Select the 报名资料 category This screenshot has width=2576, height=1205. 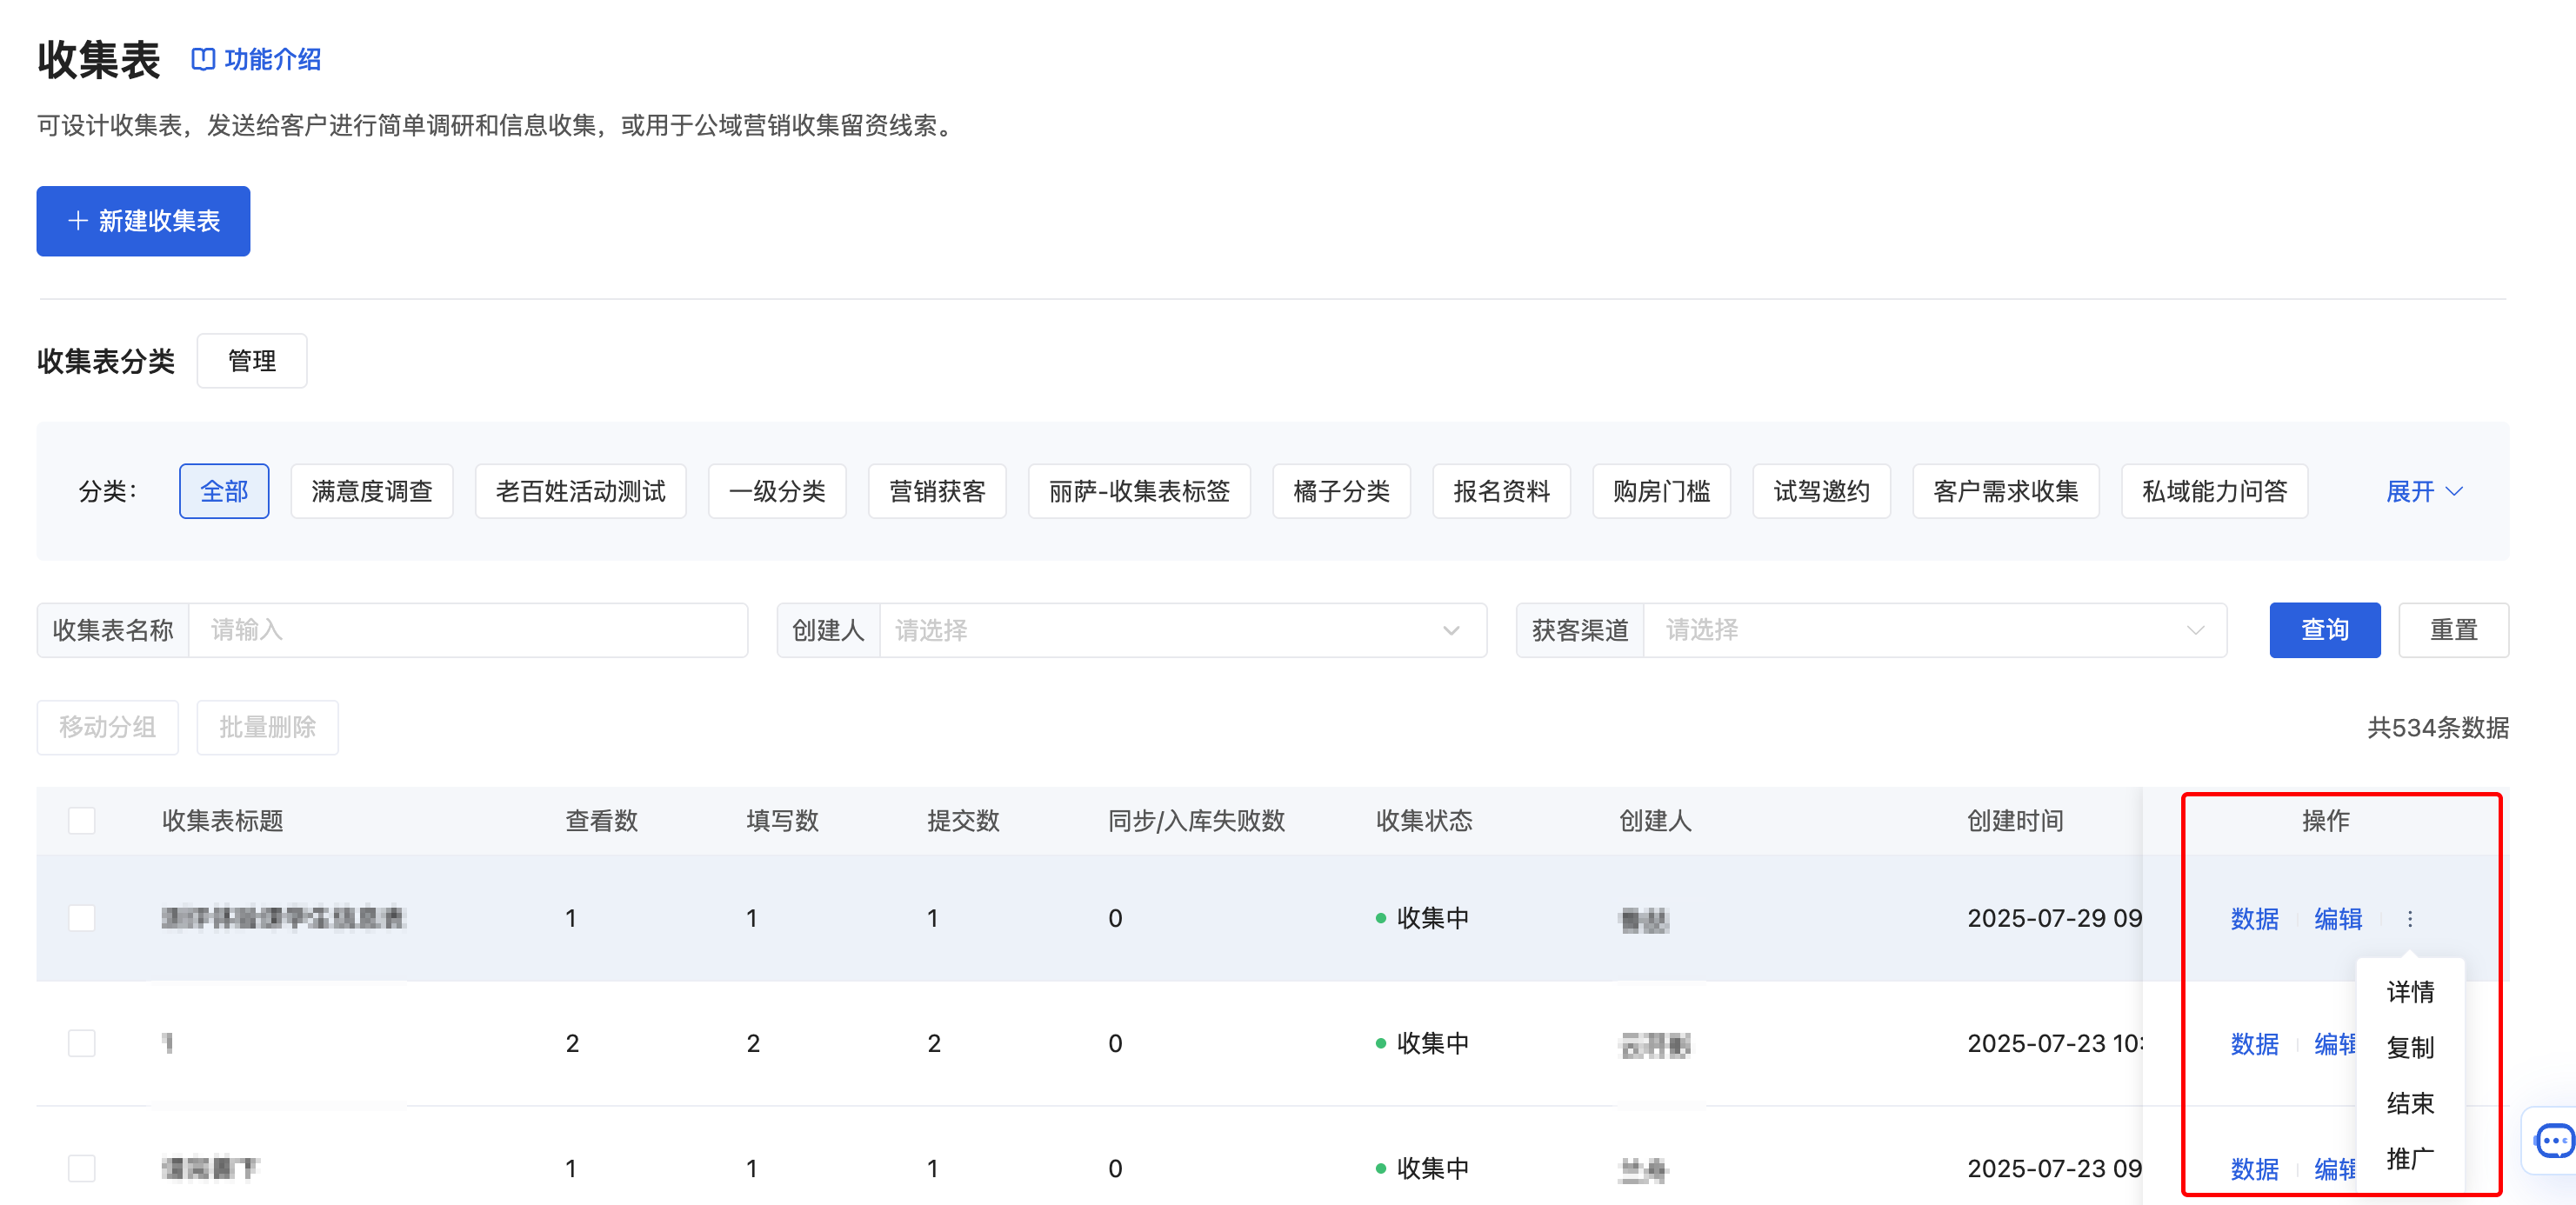coord(1501,491)
